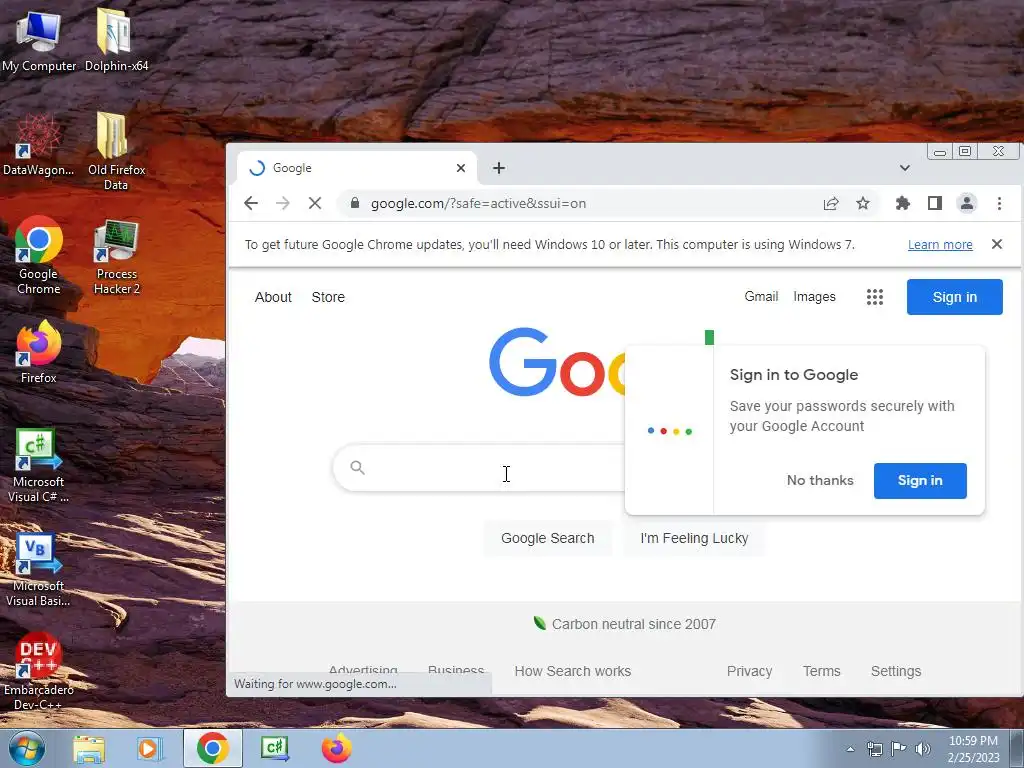Open the Extensions puzzle icon
The width and height of the screenshot is (1024, 768).
point(903,203)
